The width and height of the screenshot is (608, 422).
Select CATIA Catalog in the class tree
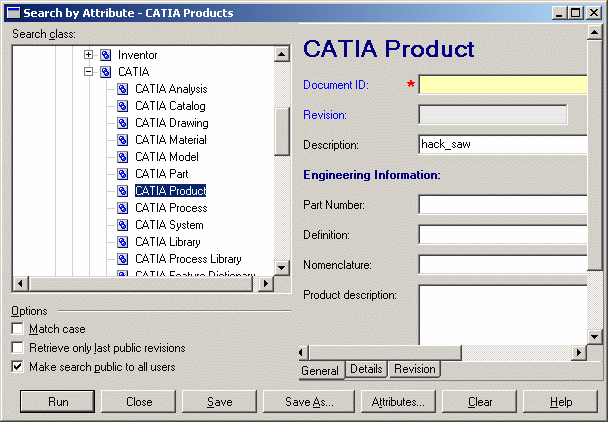[170, 106]
